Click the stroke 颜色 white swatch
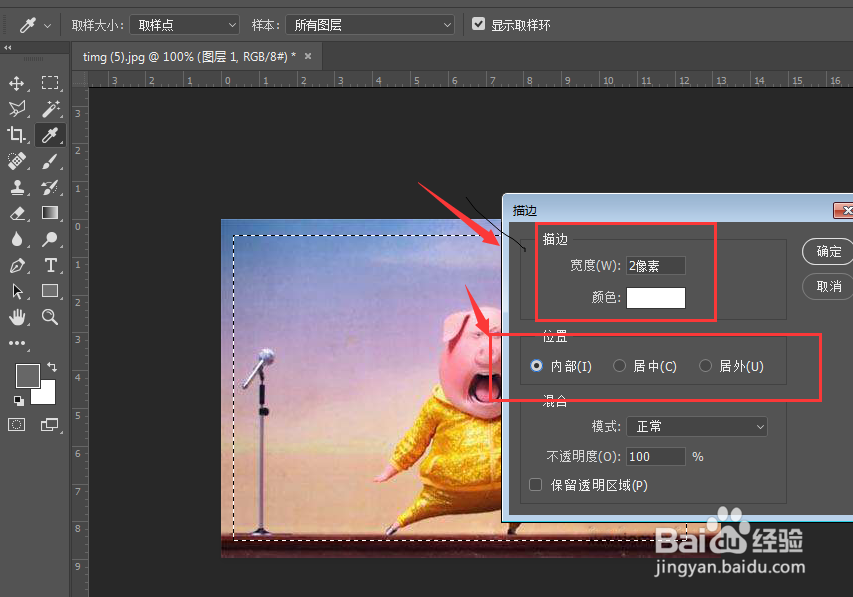853x597 pixels. pyautogui.click(x=656, y=298)
